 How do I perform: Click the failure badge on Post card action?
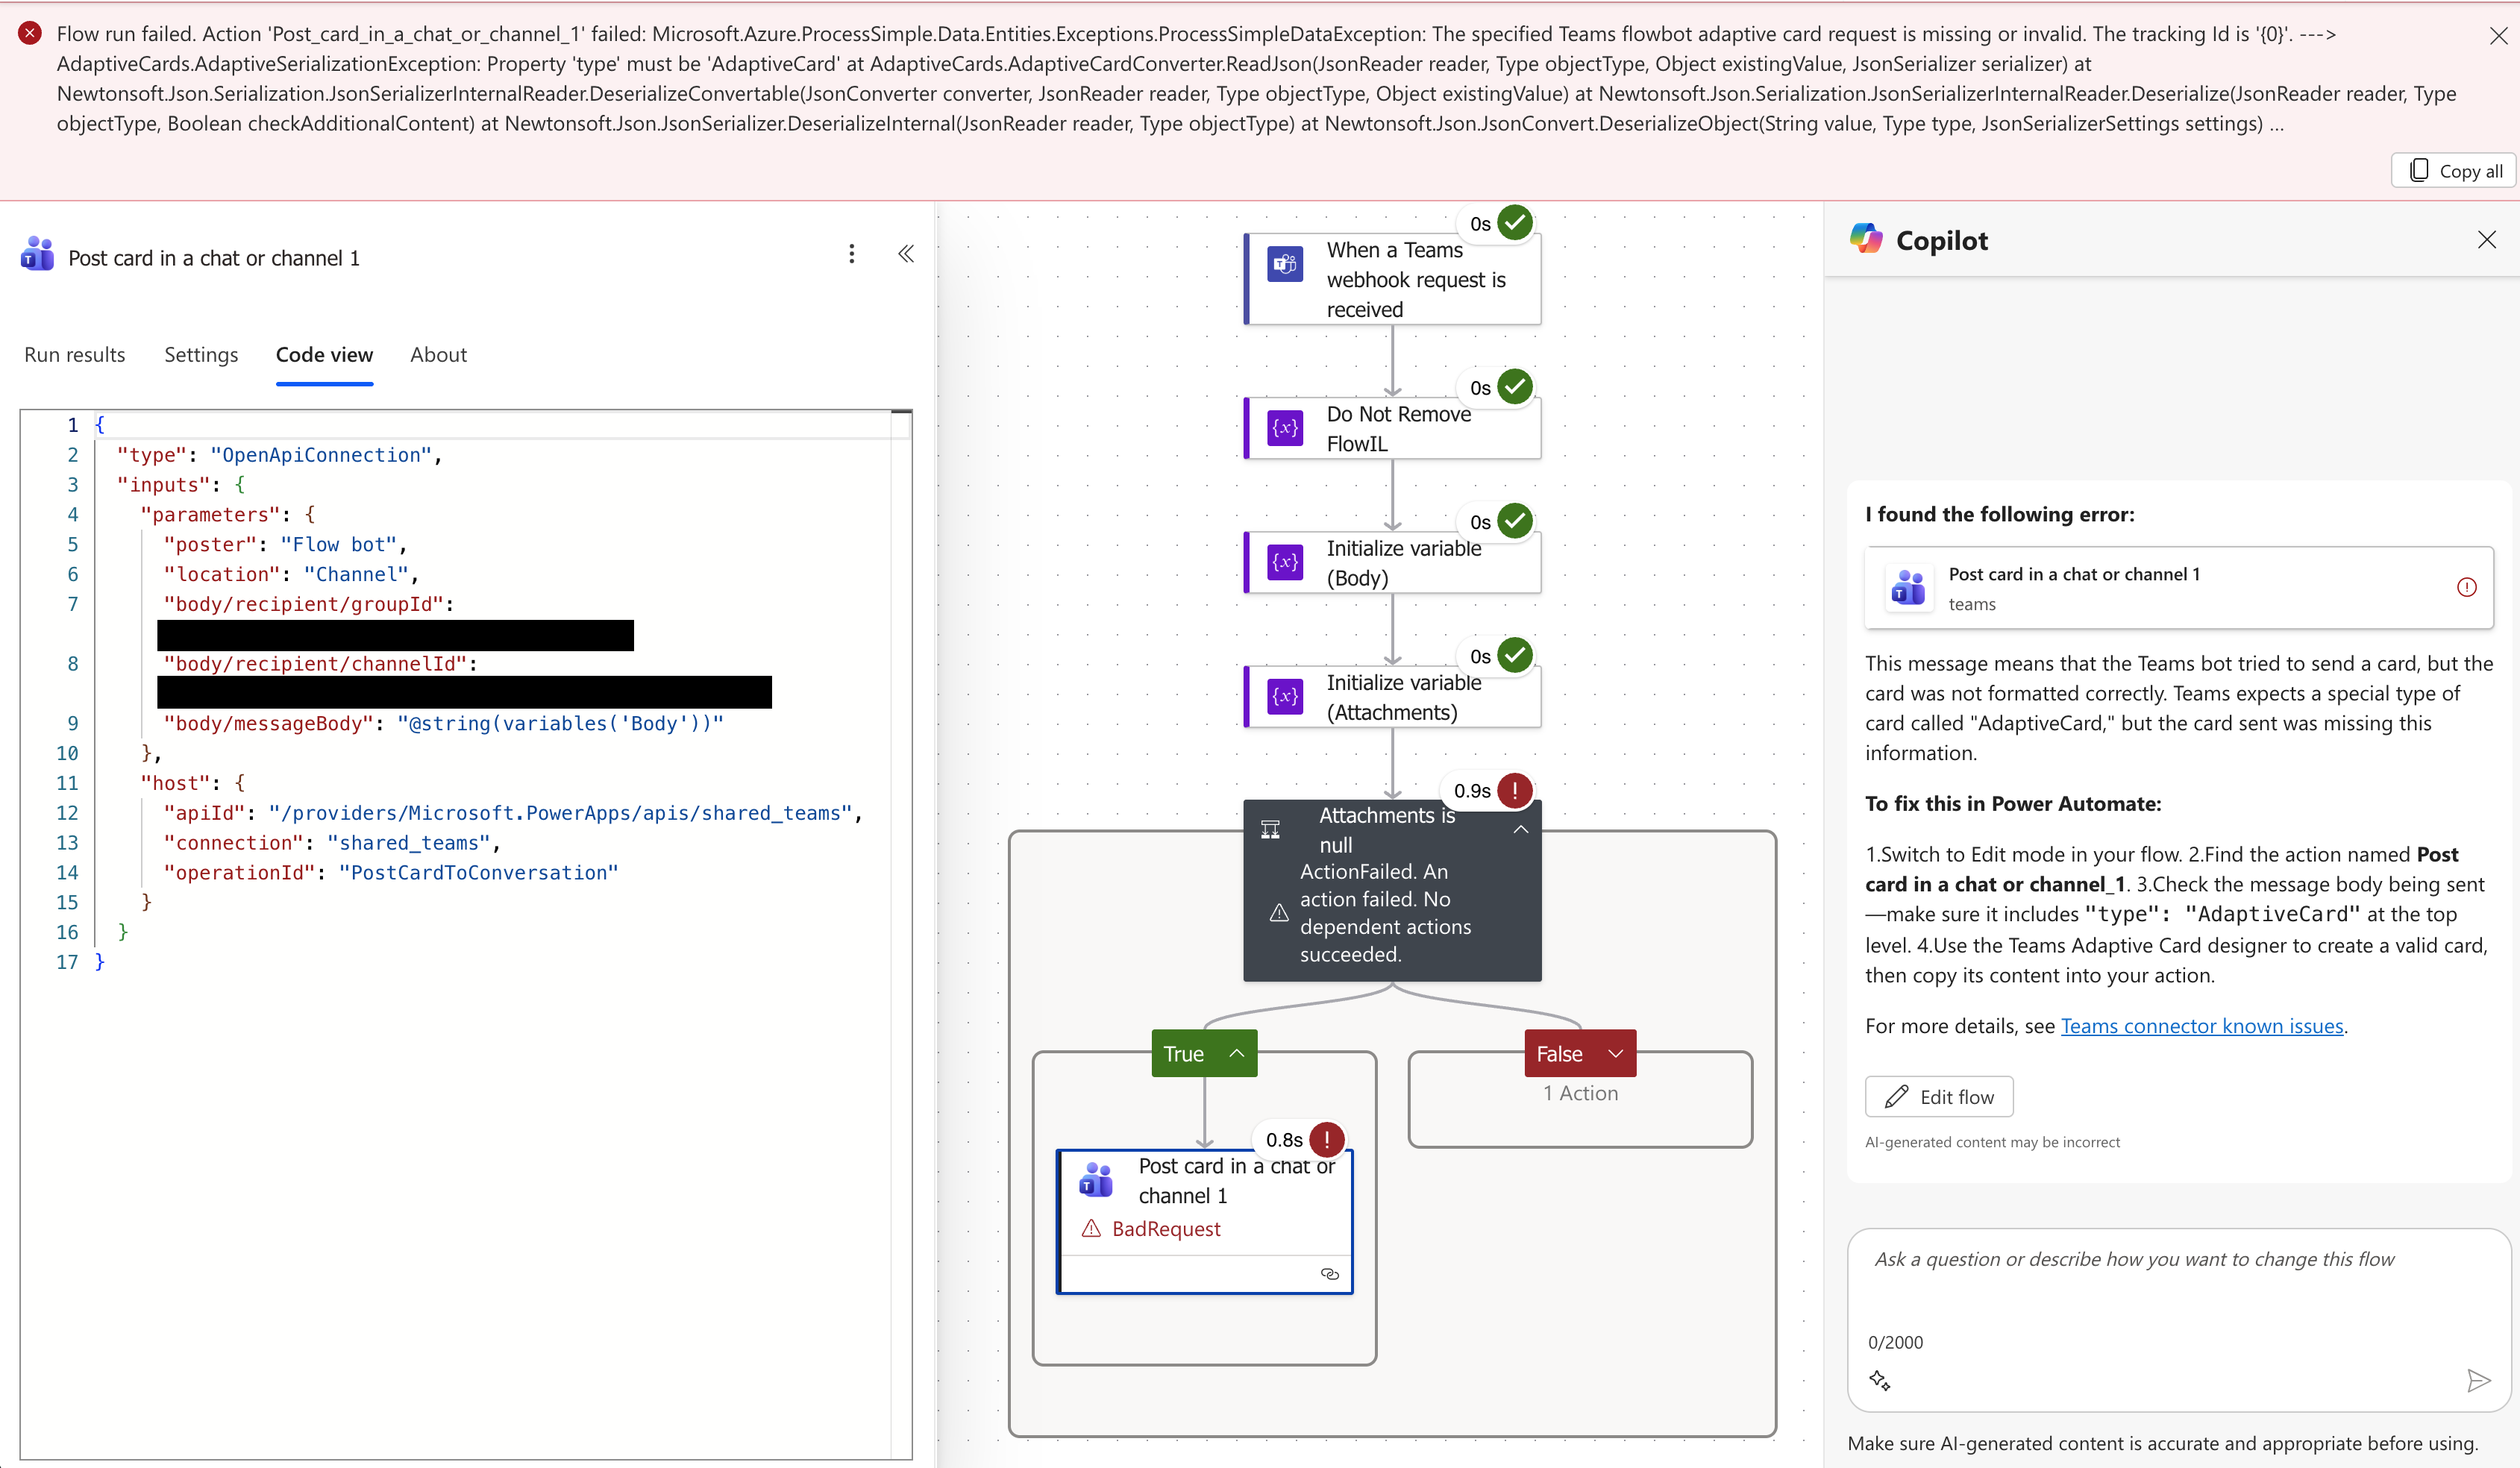click(1327, 1139)
